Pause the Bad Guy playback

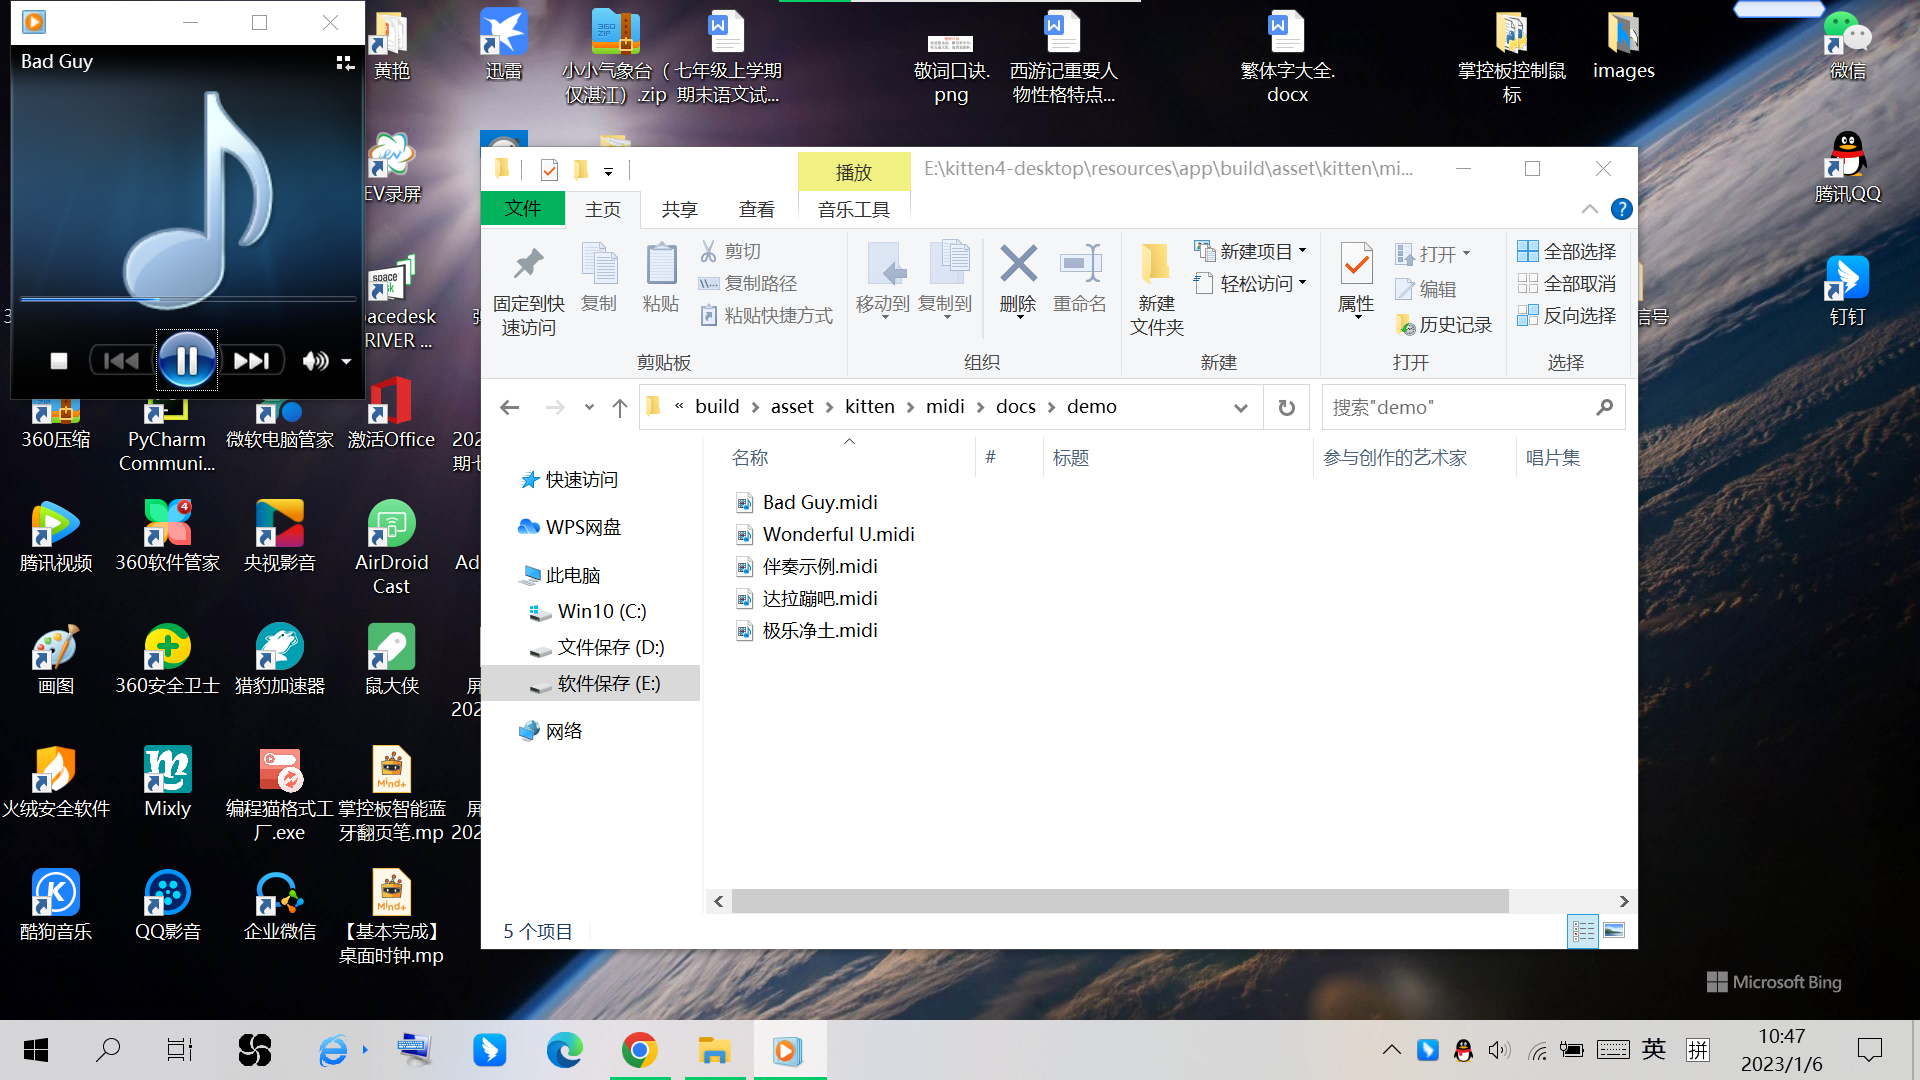tap(187, 360)
